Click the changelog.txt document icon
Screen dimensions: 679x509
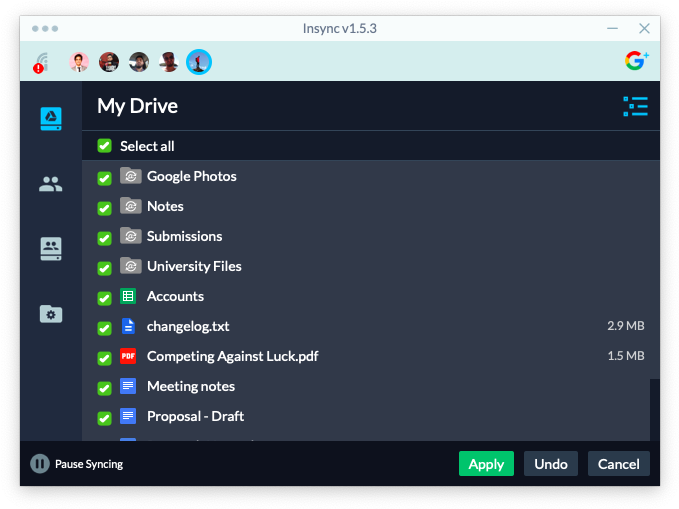128,326
